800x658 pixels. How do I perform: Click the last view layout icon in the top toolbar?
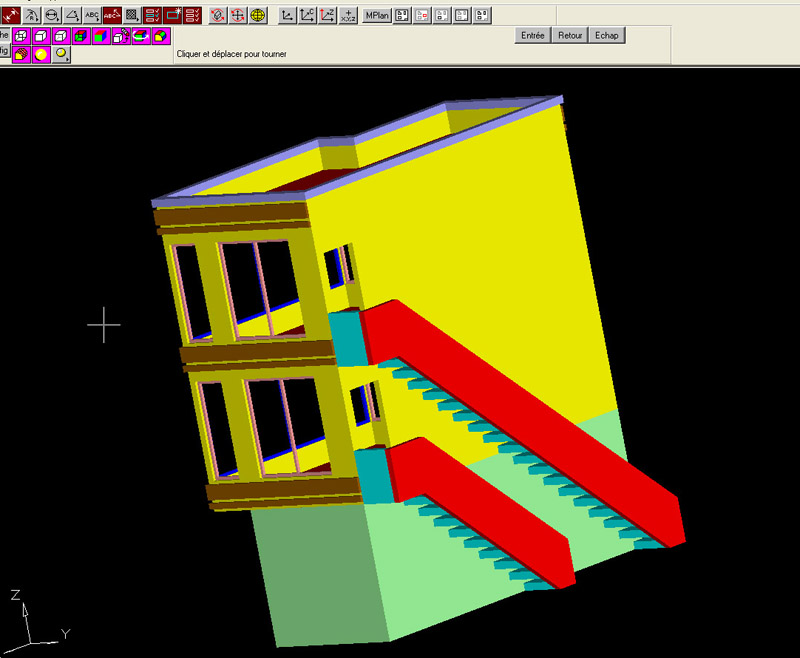pos(483,15)
